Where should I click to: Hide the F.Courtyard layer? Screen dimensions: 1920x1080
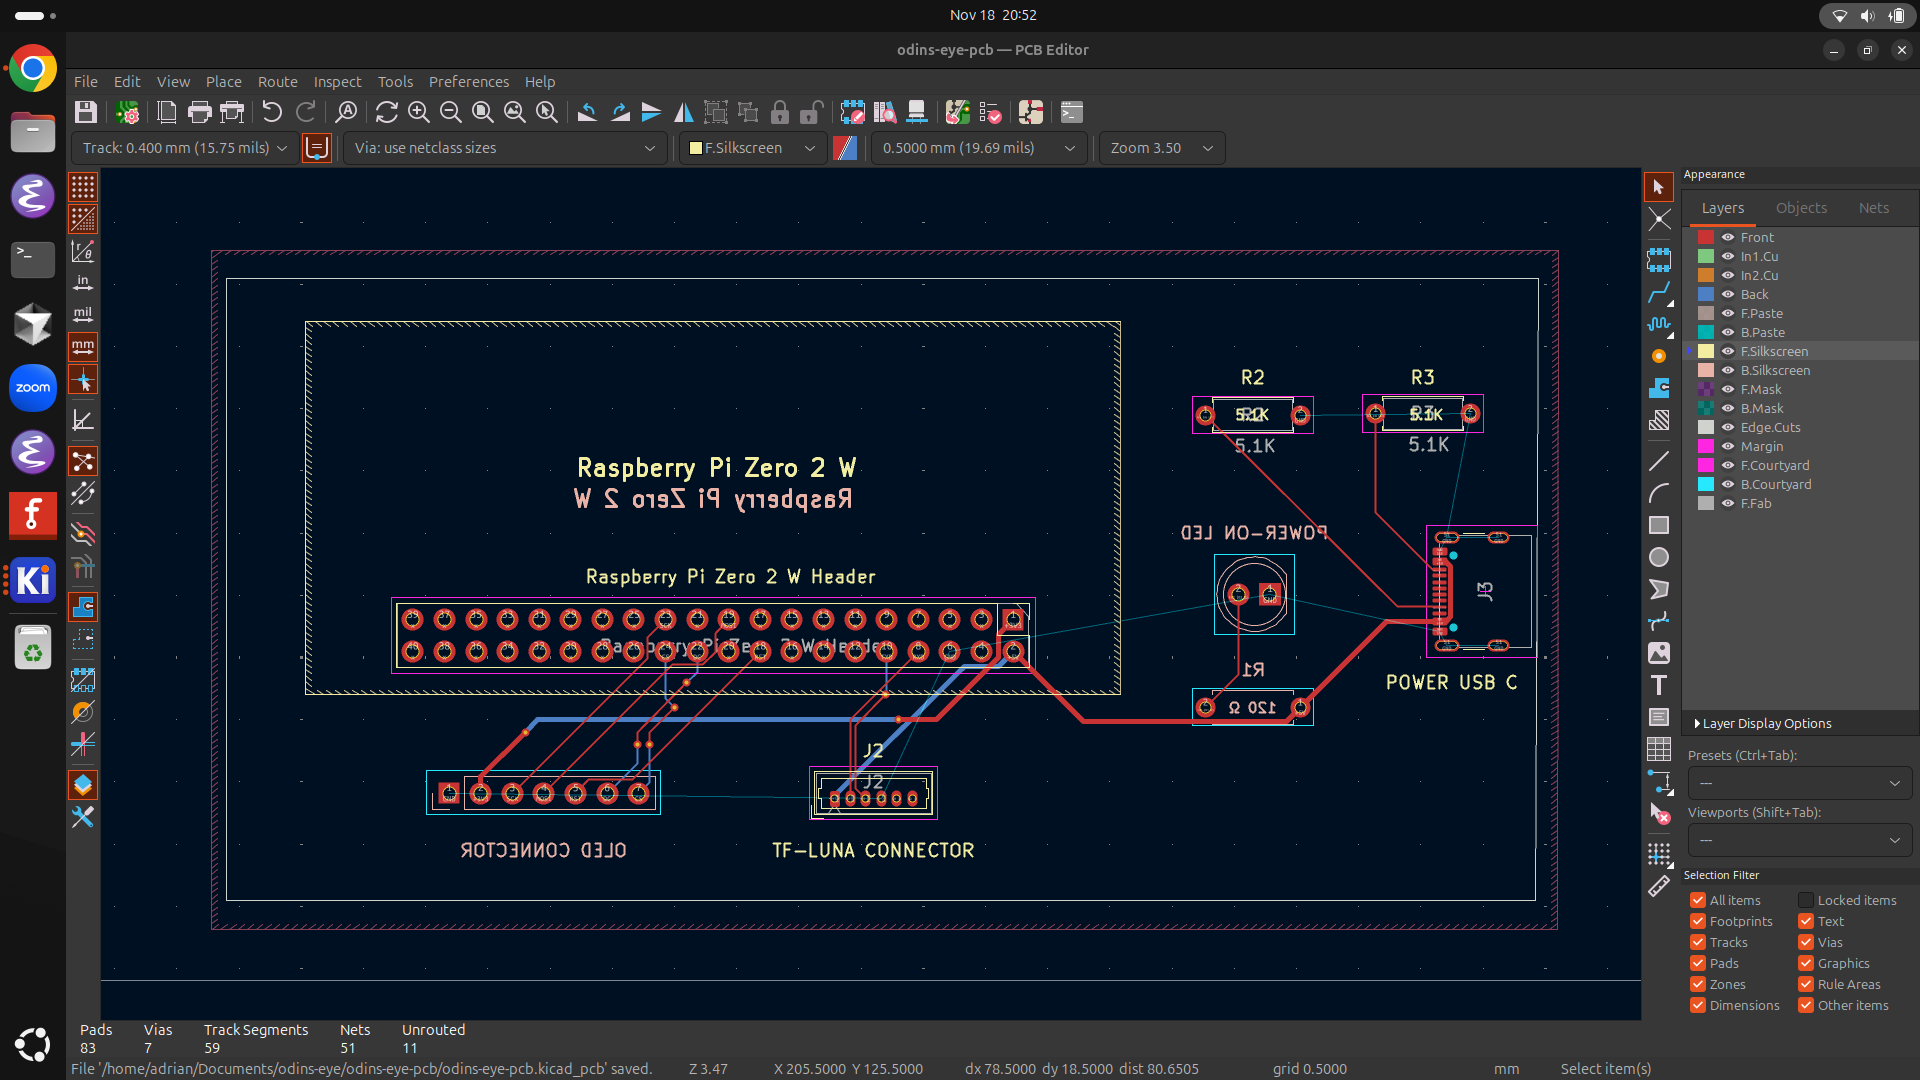click(x=1729, y=465)
